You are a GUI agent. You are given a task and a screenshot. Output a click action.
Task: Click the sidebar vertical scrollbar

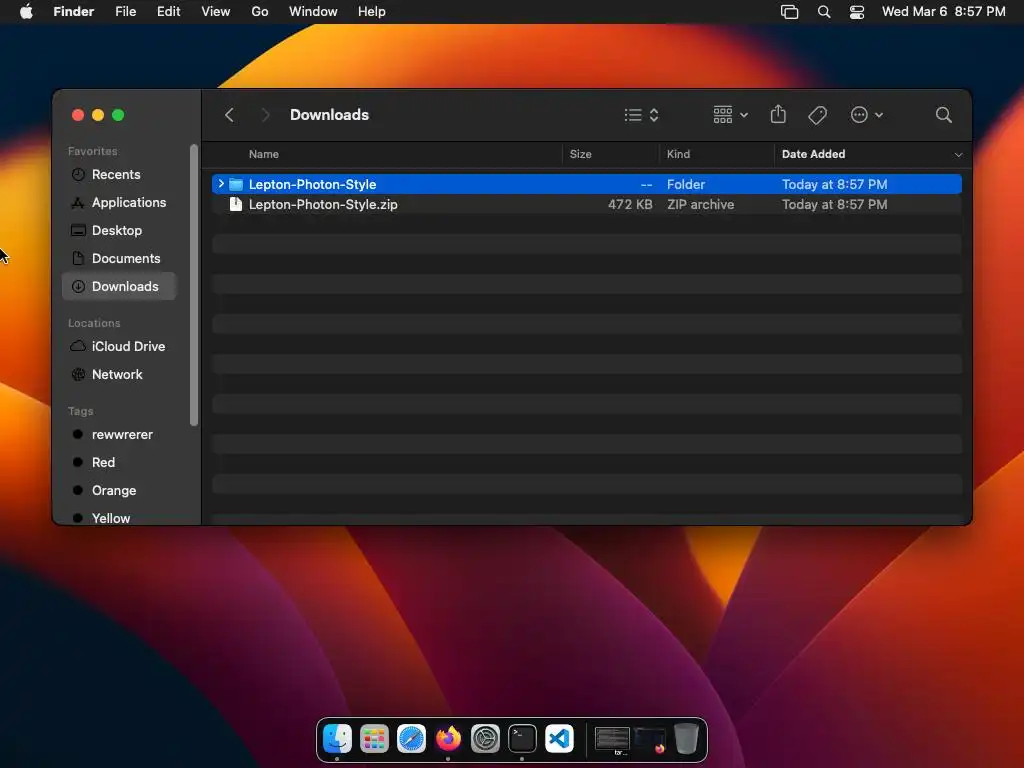tap(193, 285)
